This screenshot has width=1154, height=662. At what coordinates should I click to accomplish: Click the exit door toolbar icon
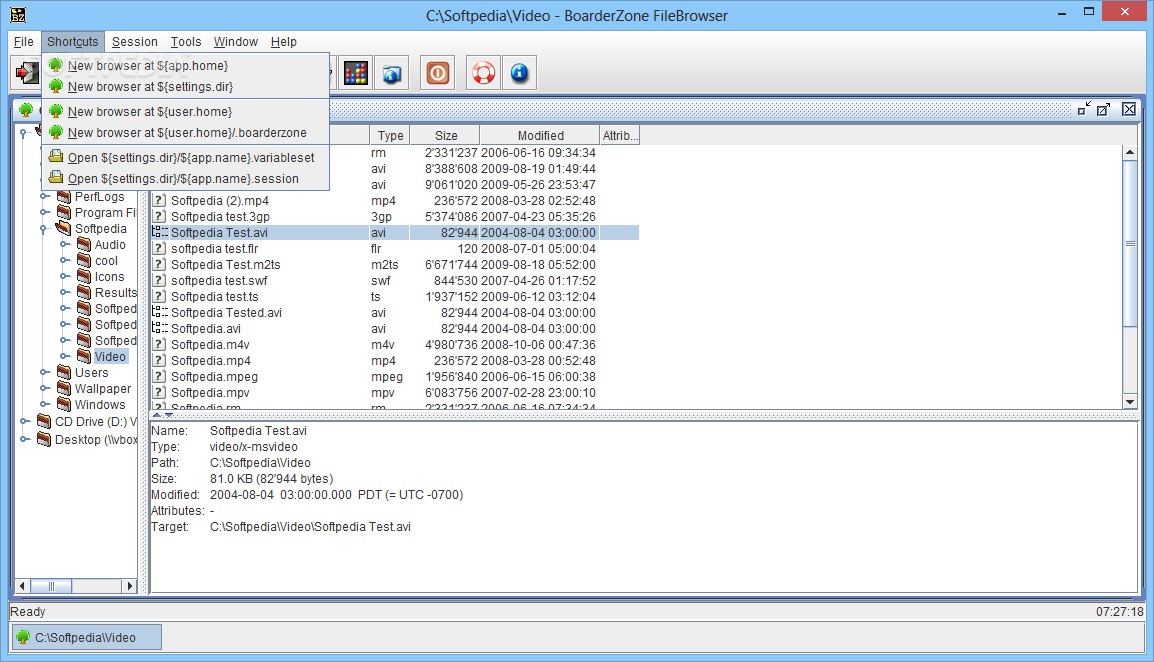[x=26, y=73]
